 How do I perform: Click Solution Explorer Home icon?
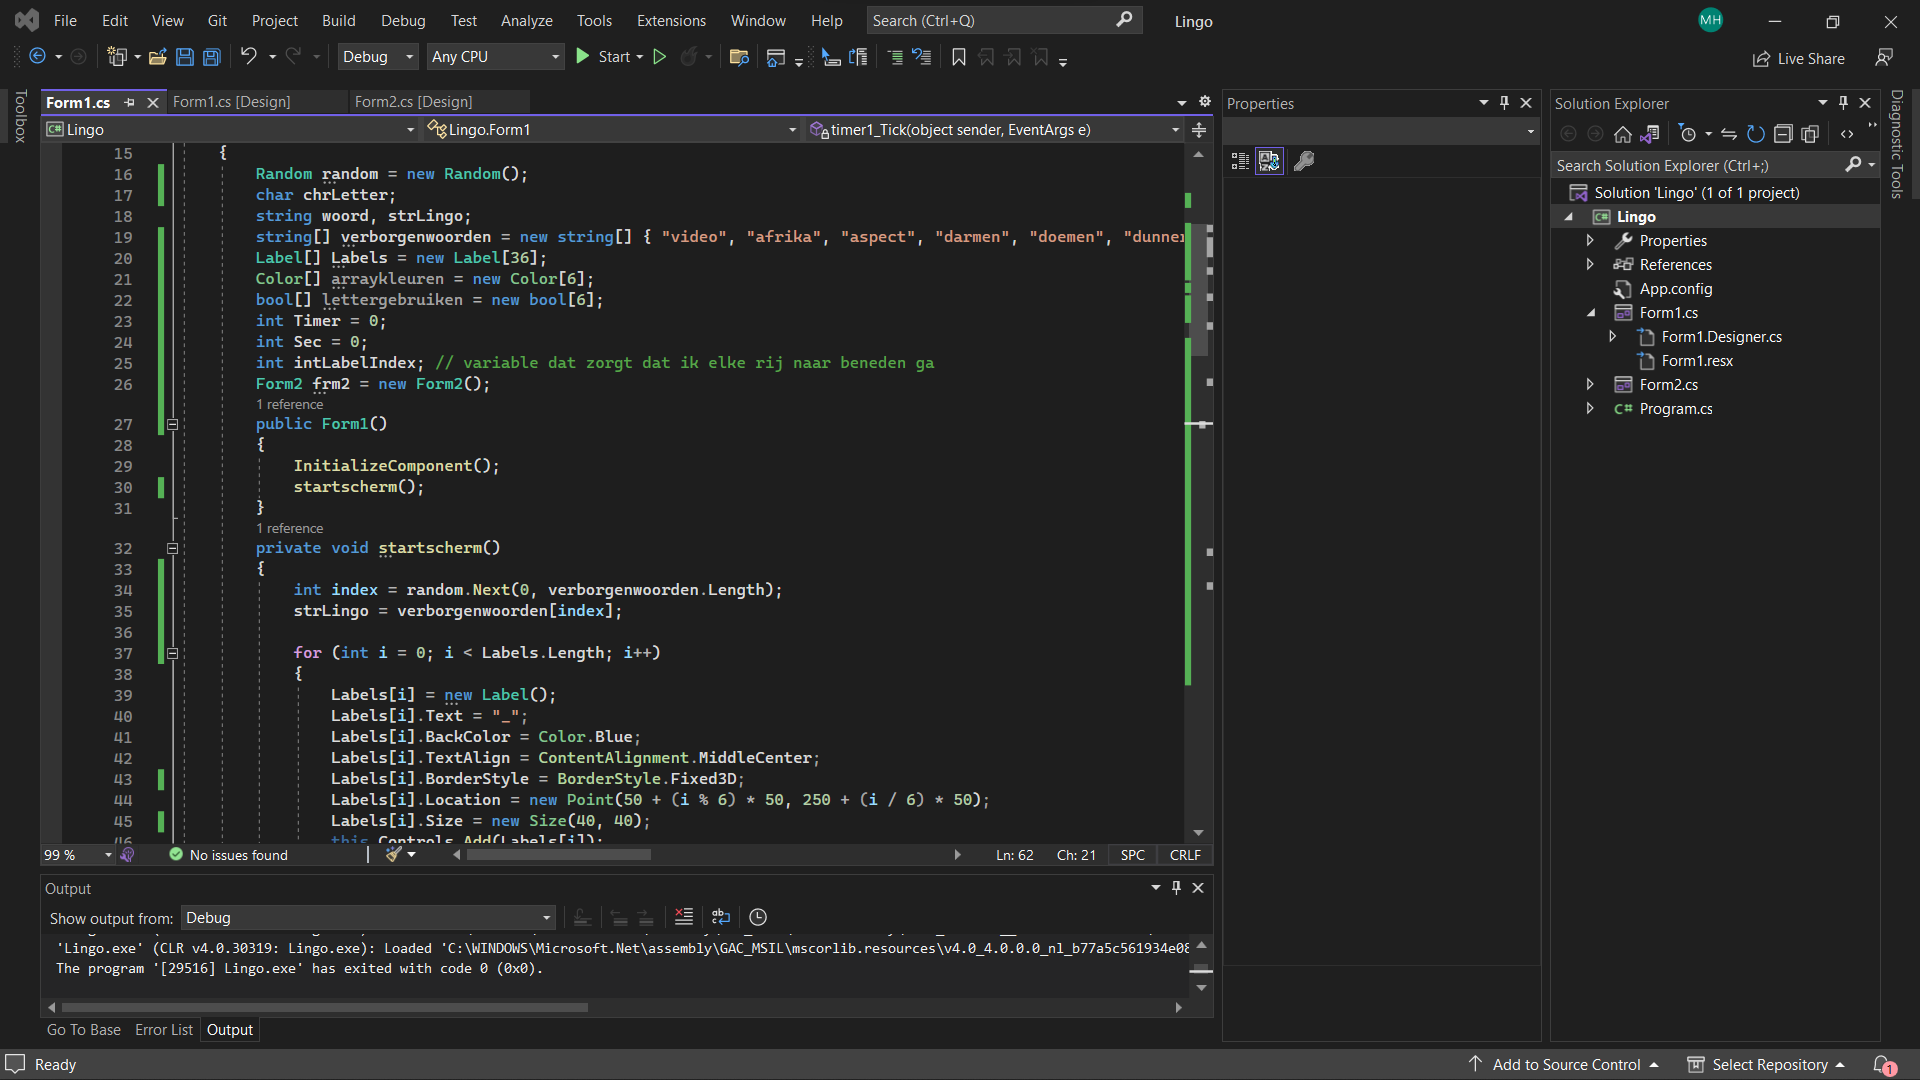point(1622,134)
